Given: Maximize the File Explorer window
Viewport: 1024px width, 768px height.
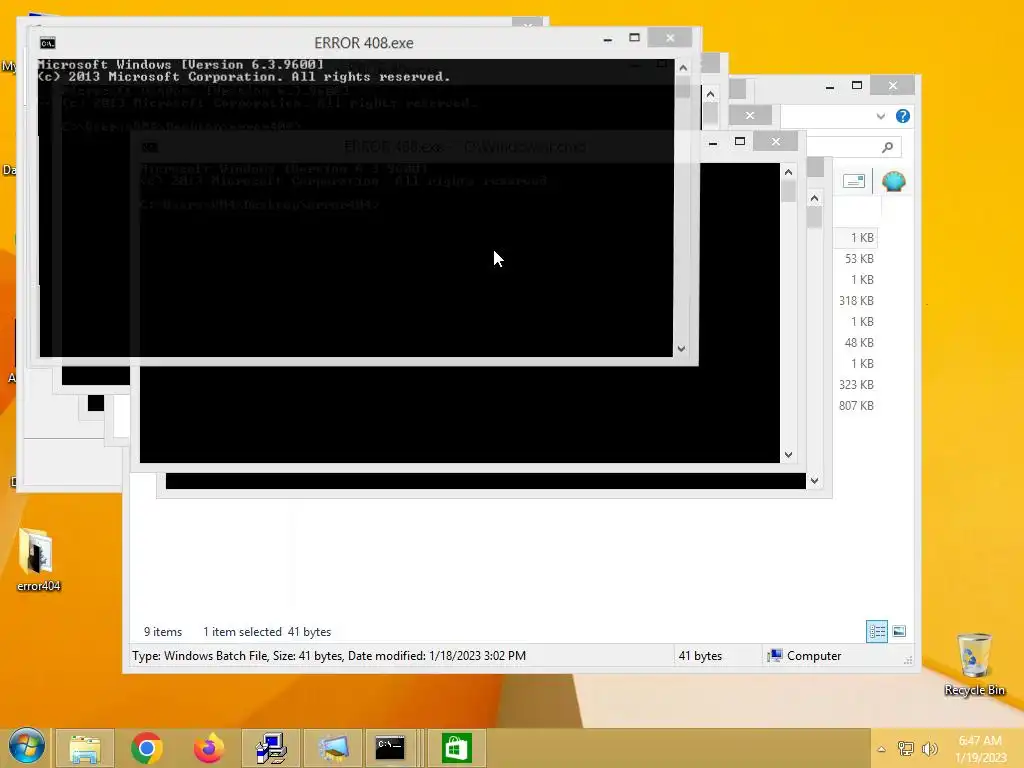Looking at the screenshot, I should pyautogui.click(x=857, y=86).
